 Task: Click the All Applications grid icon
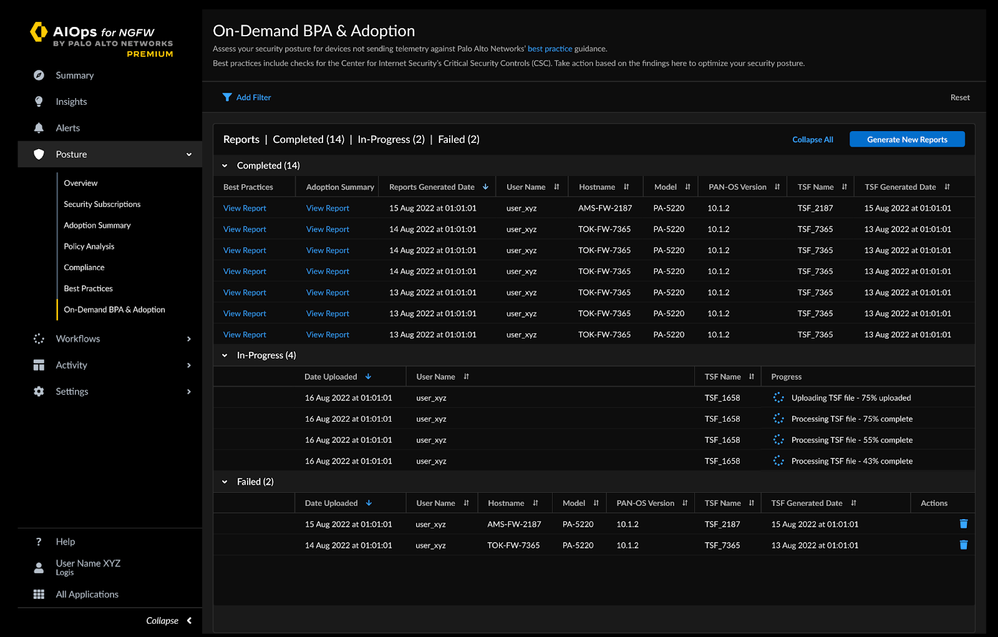pos(39,594)
